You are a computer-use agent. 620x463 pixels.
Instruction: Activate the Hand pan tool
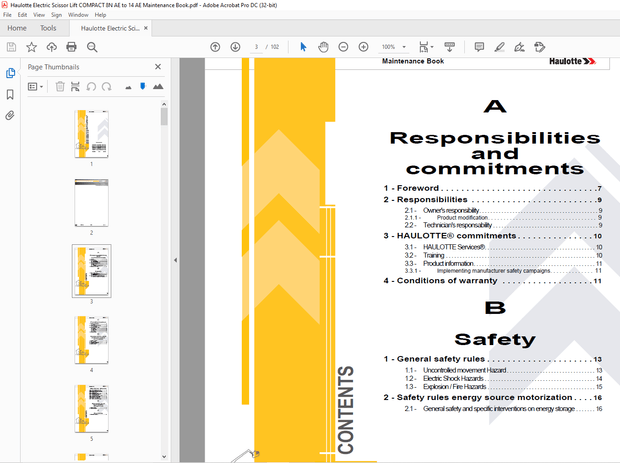coord(323,47)
